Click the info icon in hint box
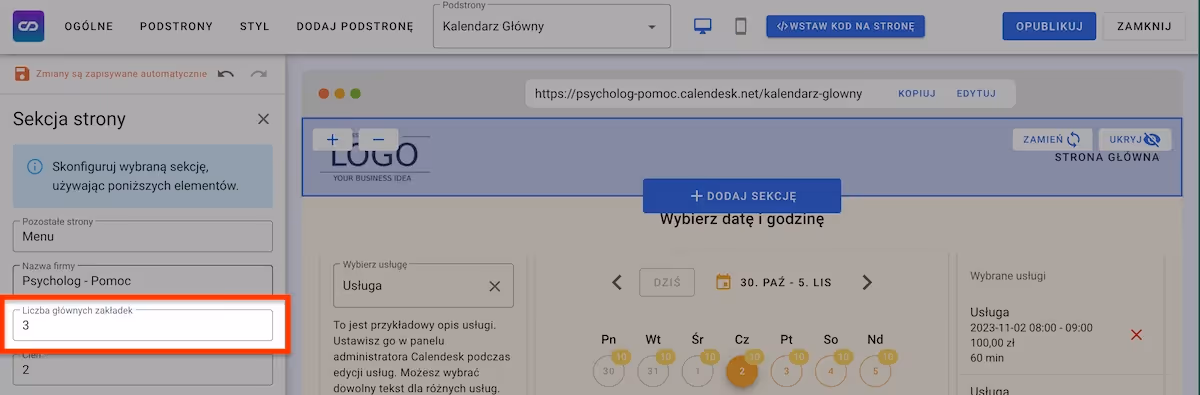 point(35,166)
